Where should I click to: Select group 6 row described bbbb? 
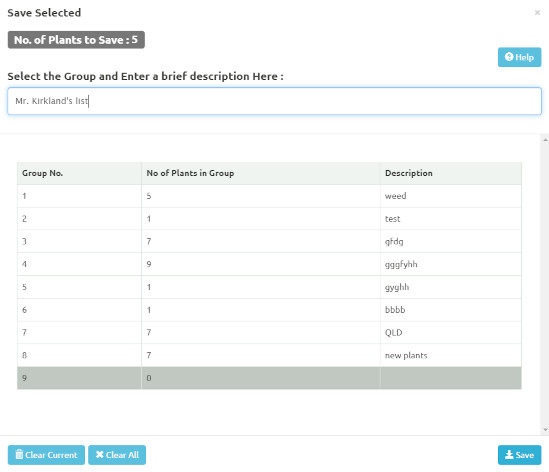[269, 310]
